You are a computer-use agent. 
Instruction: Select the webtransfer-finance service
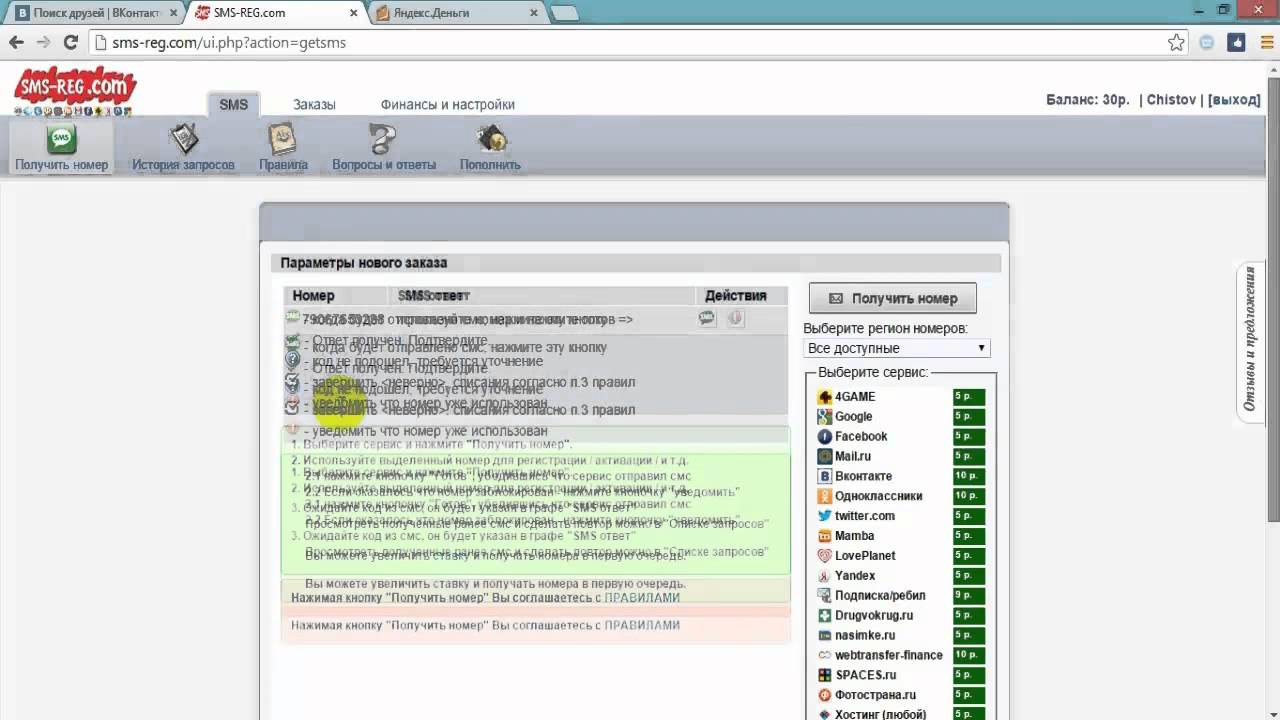[889, 655]
